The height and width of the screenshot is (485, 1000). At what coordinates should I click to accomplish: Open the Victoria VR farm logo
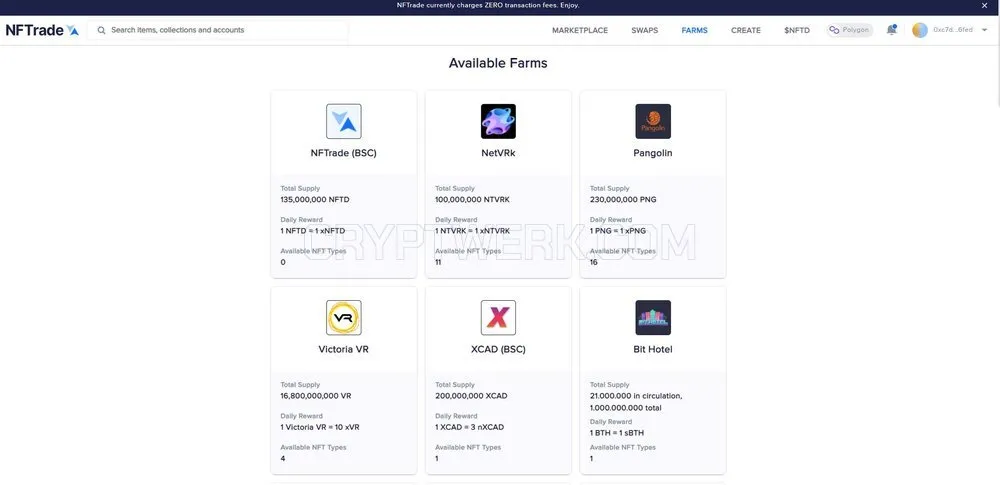344,318
